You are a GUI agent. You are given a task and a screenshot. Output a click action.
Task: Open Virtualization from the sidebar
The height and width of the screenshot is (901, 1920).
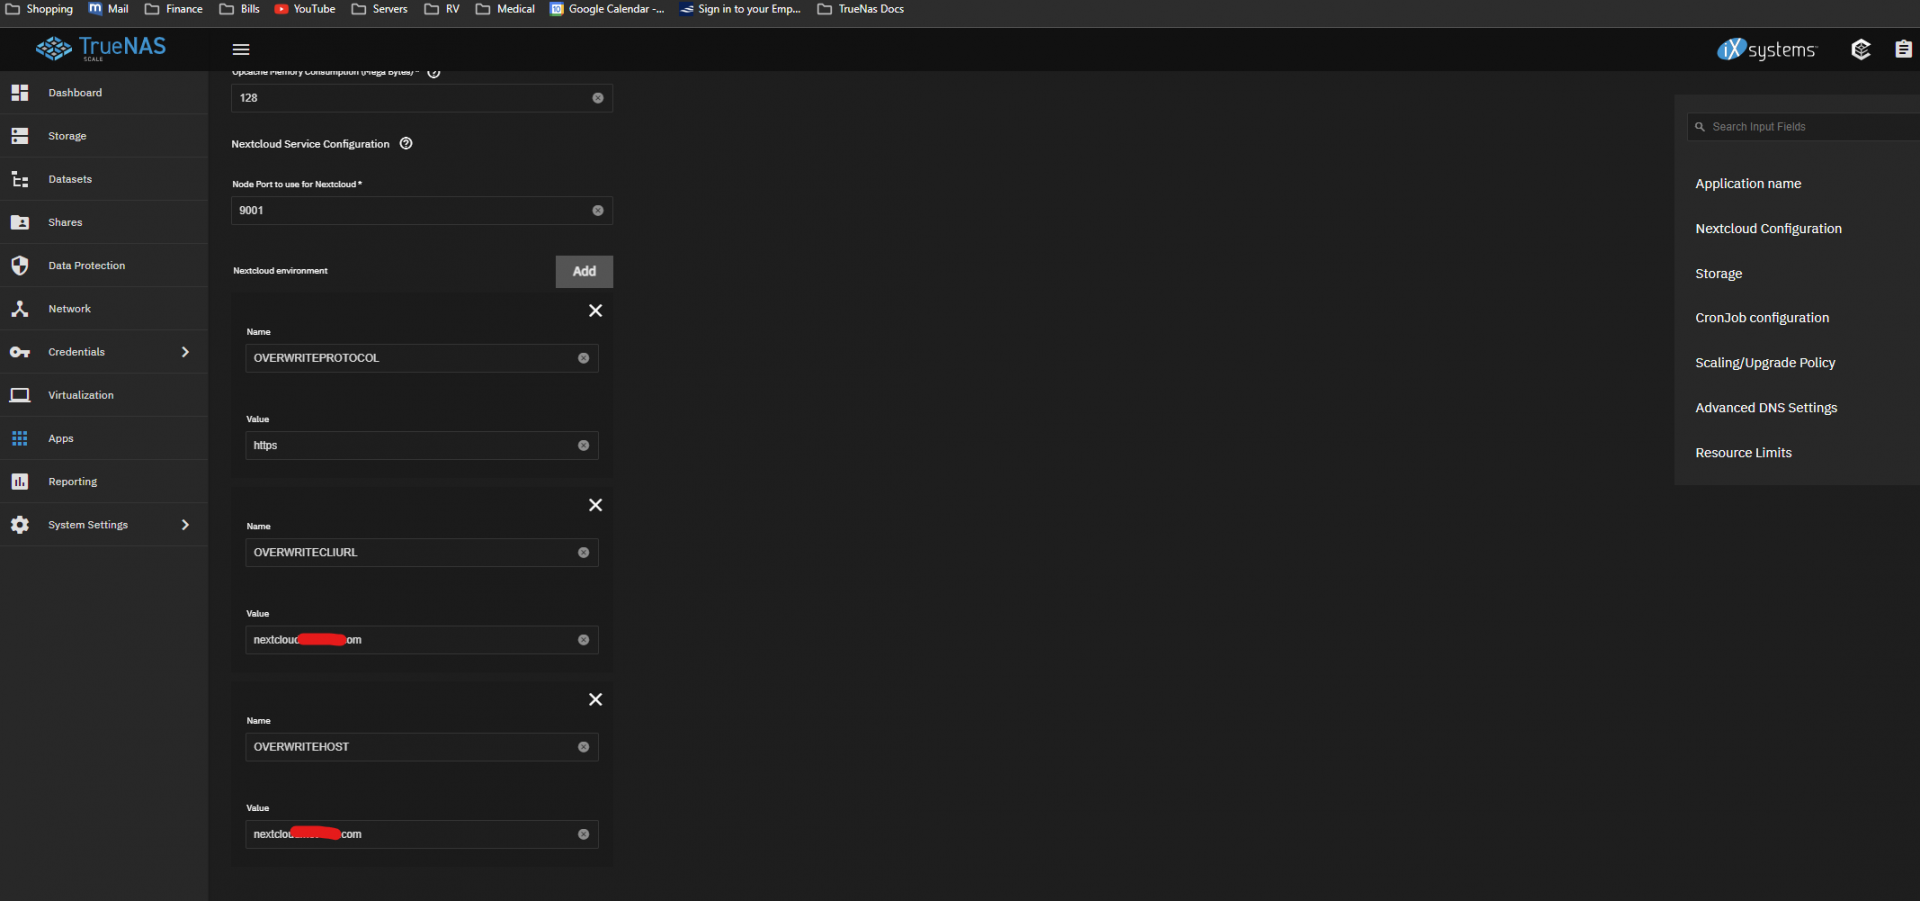tap(104, 395)
